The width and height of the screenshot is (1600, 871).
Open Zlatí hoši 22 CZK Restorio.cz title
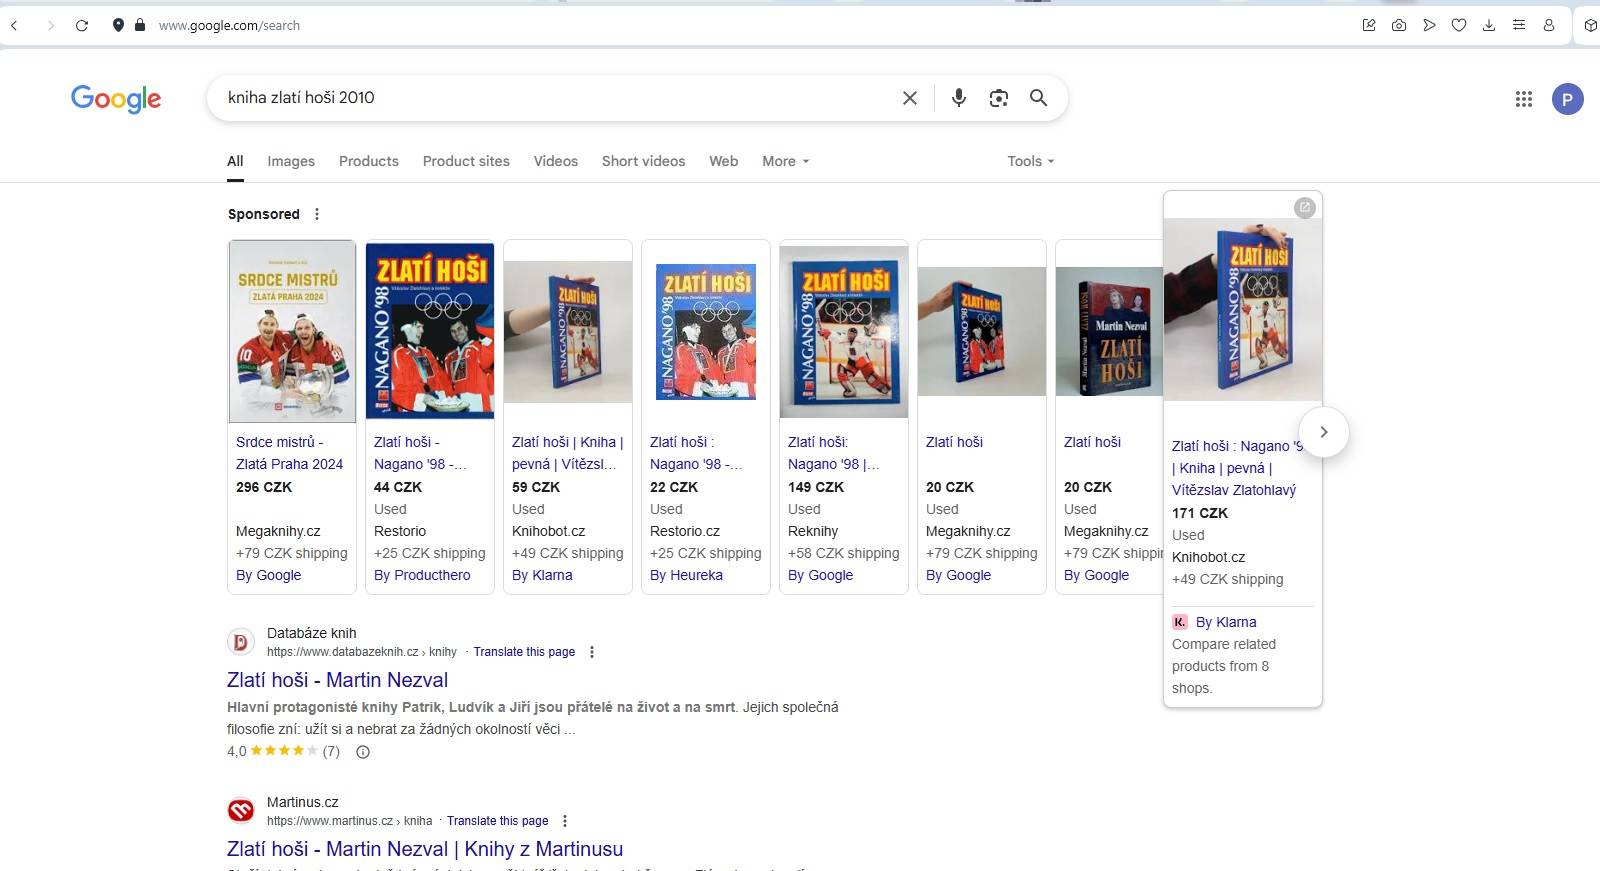tap(696, 453)
